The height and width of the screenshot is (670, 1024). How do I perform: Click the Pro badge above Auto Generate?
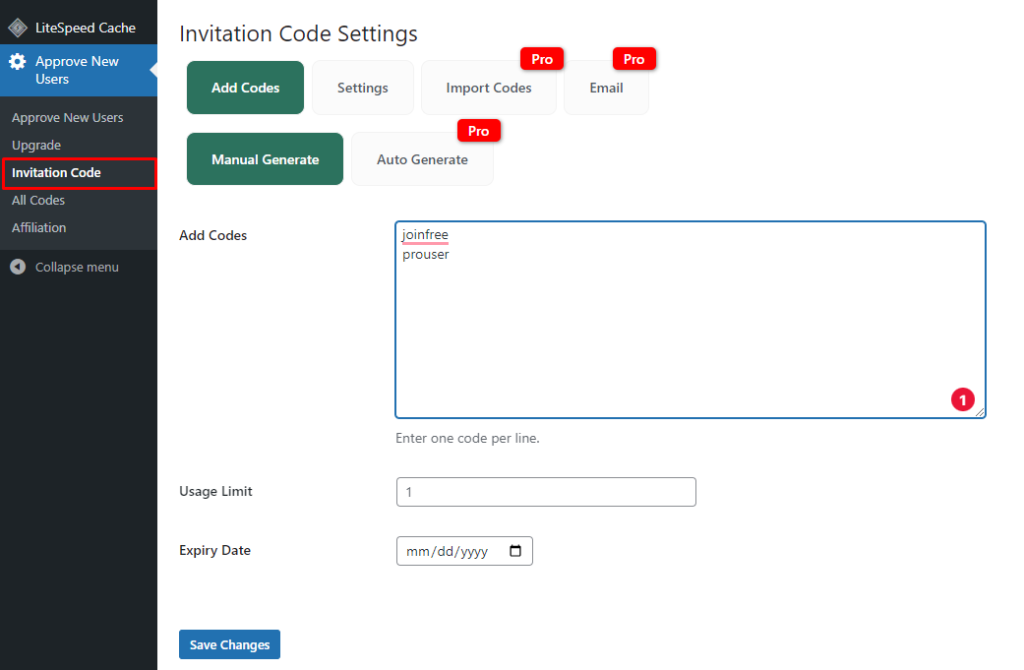478,130
